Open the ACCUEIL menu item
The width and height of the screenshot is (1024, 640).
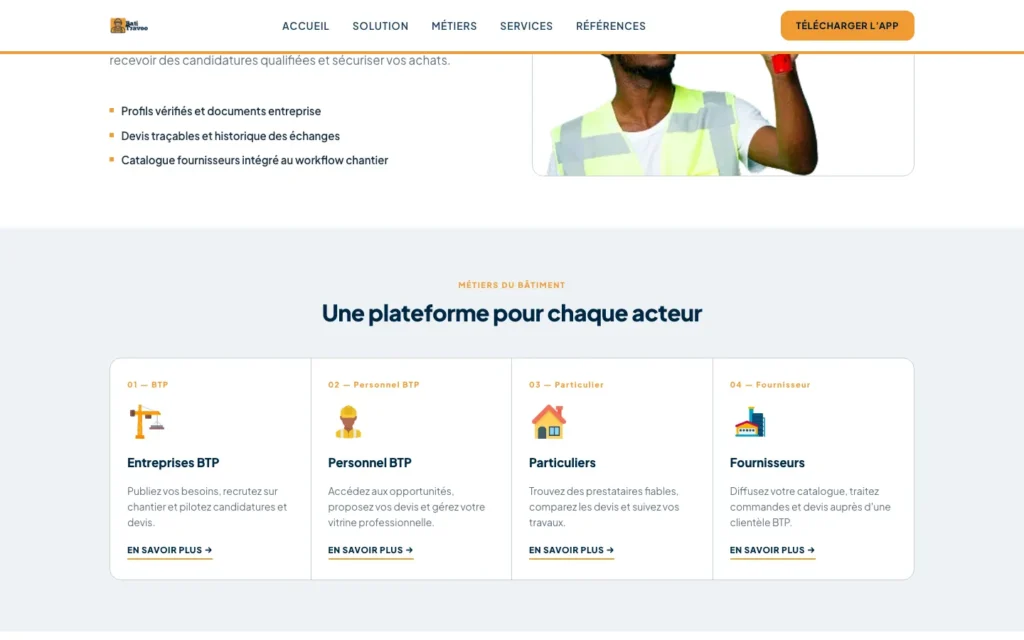(x=305, y=26)
